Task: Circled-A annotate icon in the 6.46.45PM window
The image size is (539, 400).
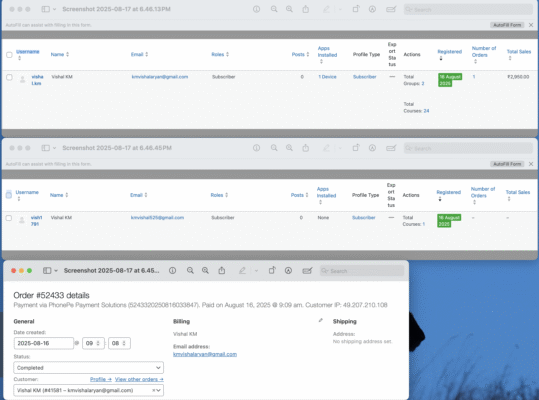Action: [x=372, y=148]
